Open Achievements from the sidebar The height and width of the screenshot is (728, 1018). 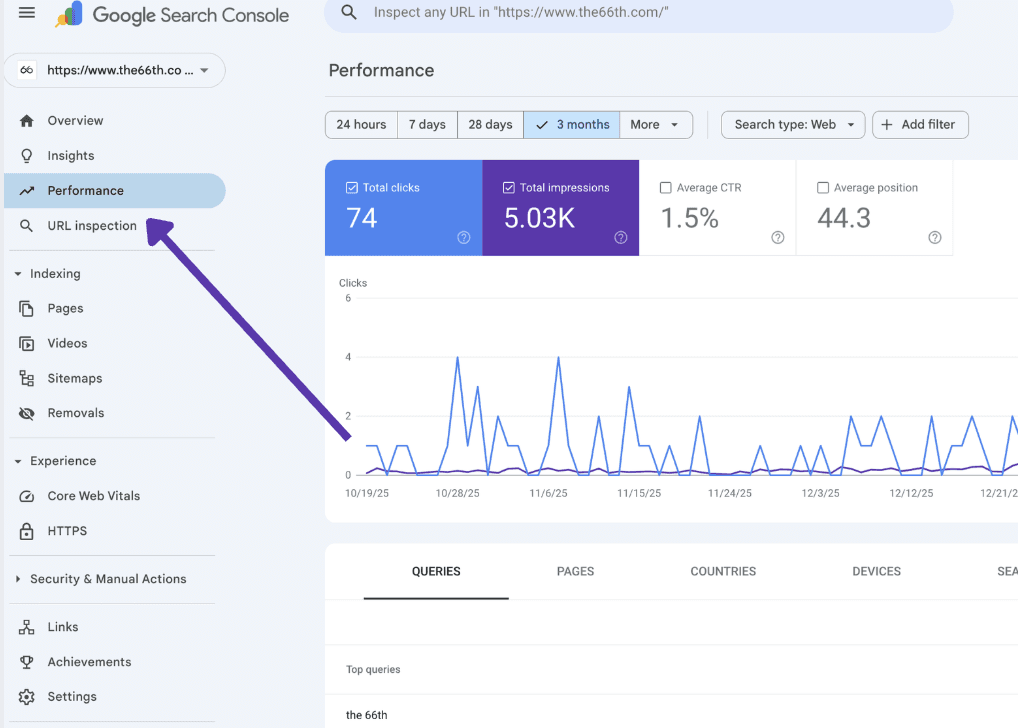click(x=115, y=662)
